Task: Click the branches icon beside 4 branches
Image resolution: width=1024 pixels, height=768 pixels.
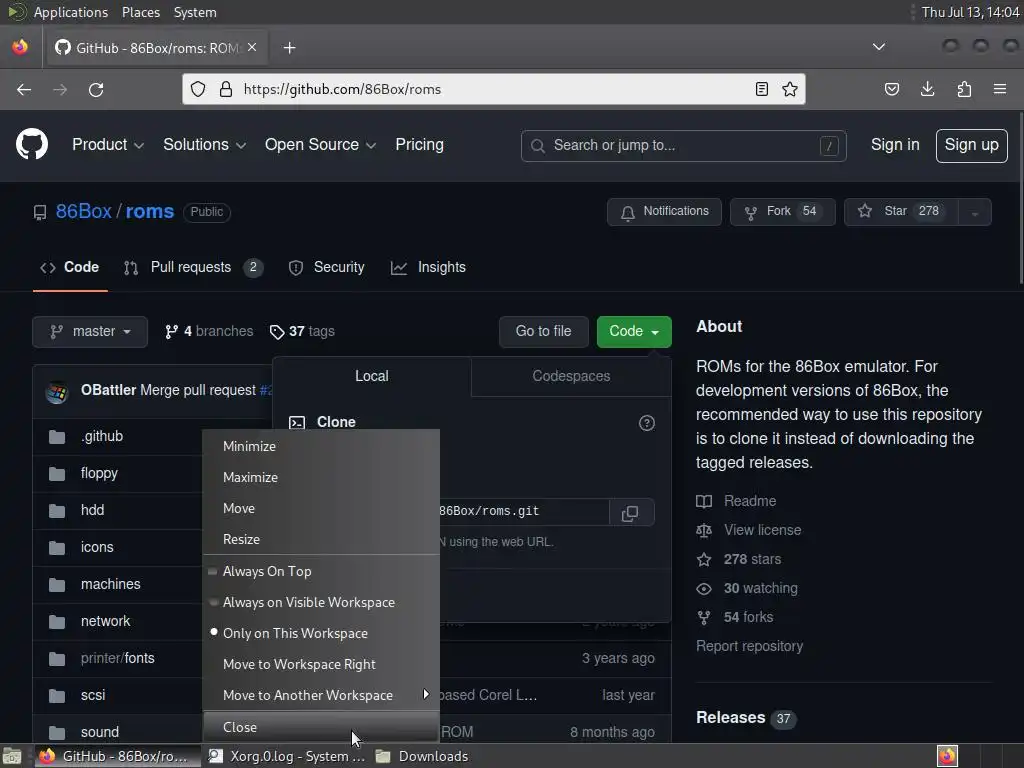Action: pyautogui.click(x=171, y=332)
